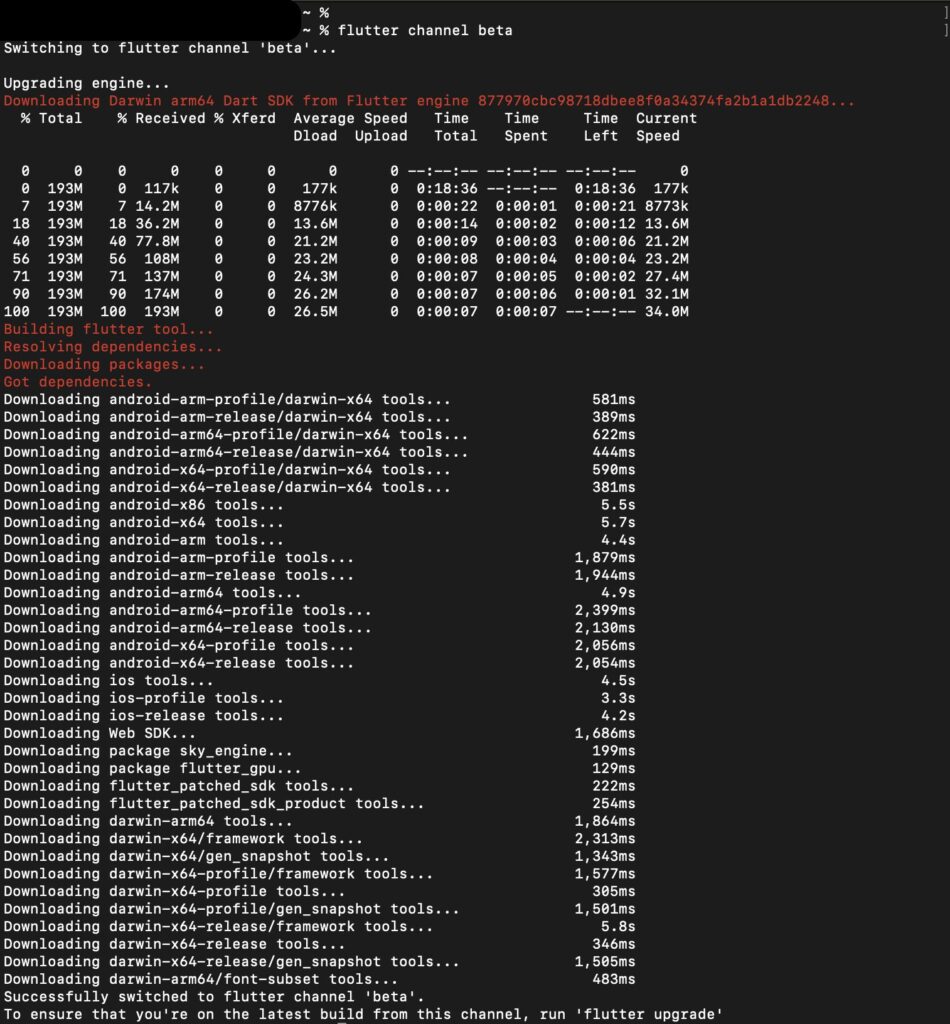Select the 'Downloading package flutter_gpu...' line
Image resolution: width=950 pixels, height=1024 pixels.
[152, 769]
